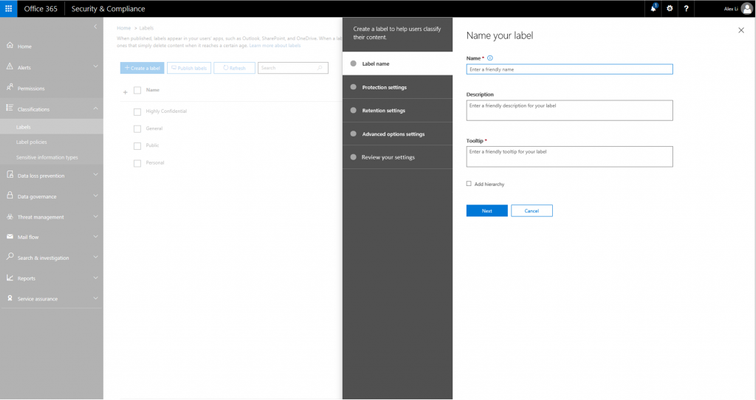Collapse the Classifications section
The width and height of the screenshot is (756, 400).
[x=95, y=108]
